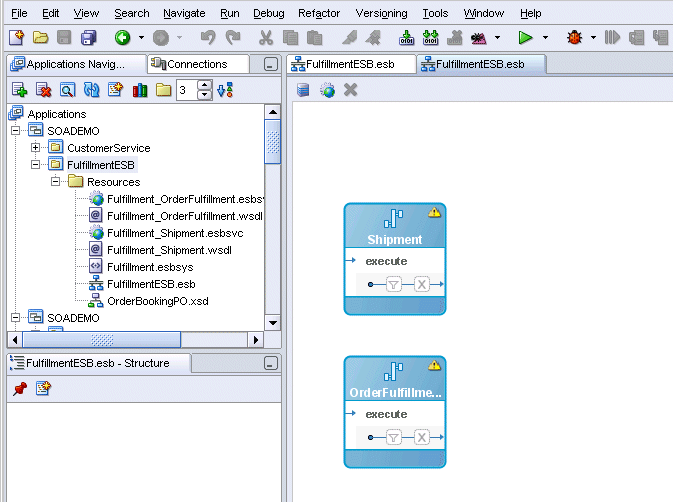The height and width of the screenshot is (502, 673).
Task: Open the Tools menu
Action: [435, 14]
